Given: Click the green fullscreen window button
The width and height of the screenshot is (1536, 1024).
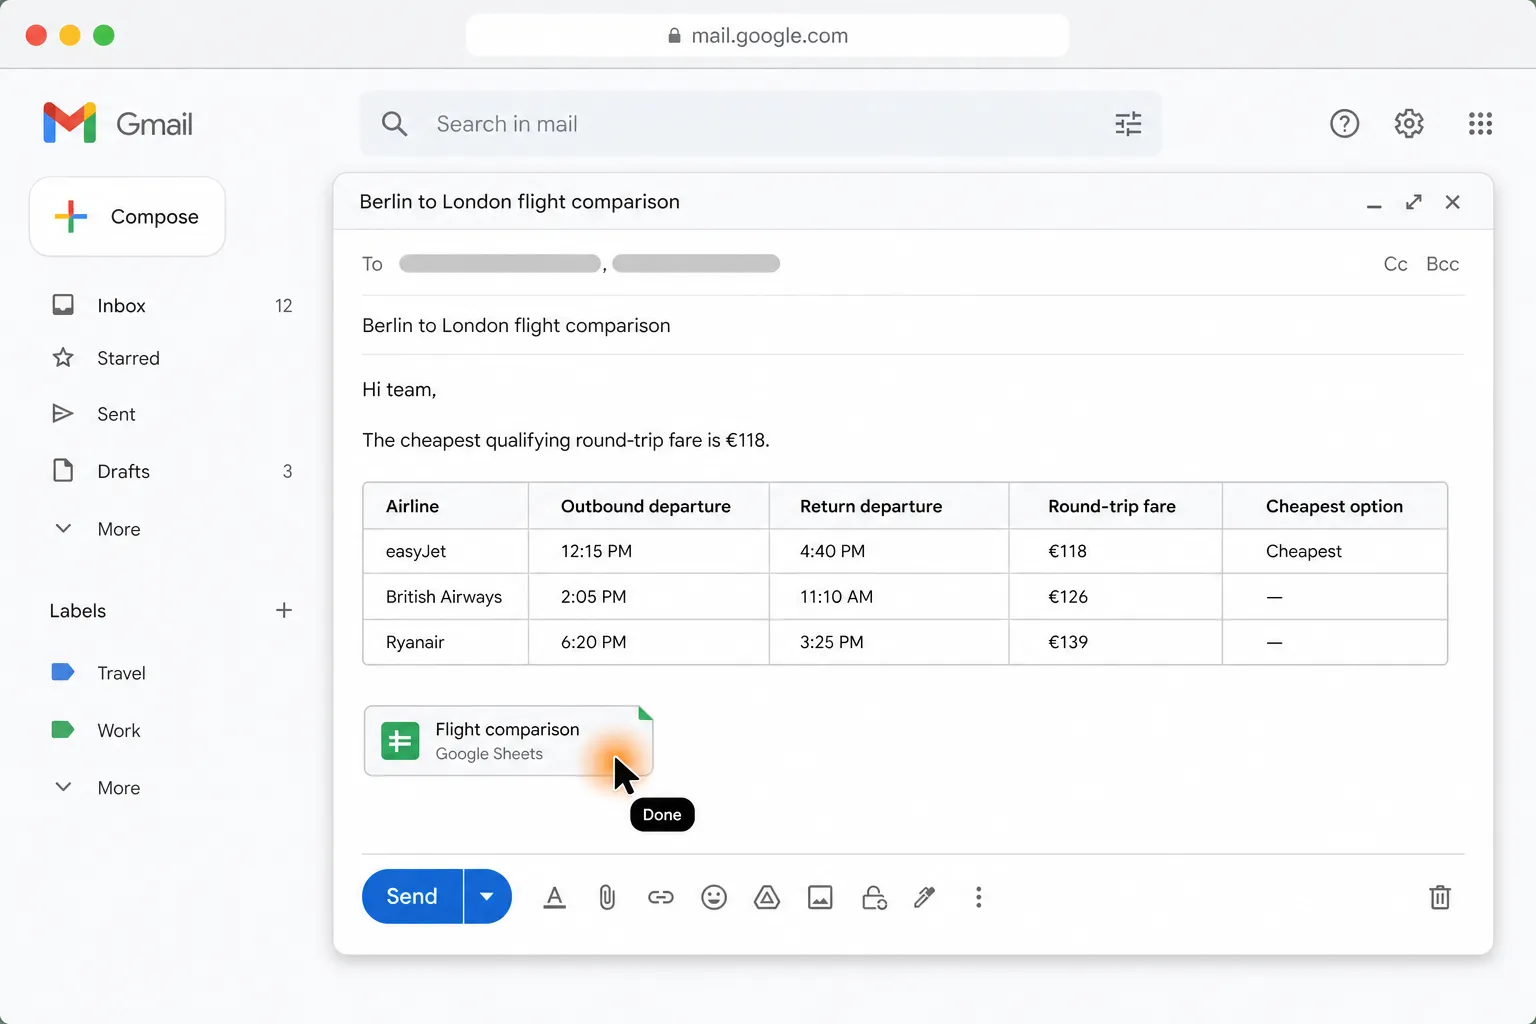Looking at the screenshot, I should 104,35.
